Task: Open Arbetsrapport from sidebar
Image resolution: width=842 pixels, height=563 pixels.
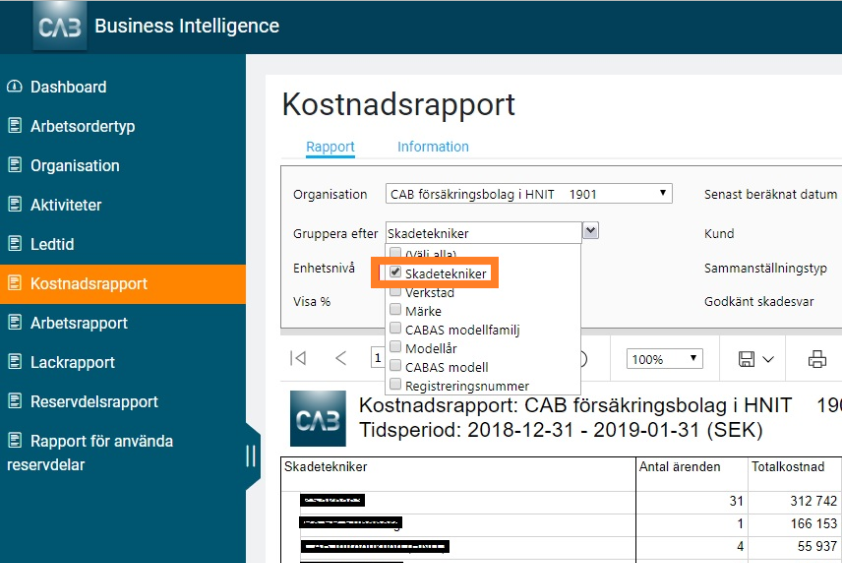Action: click(79, 323)
